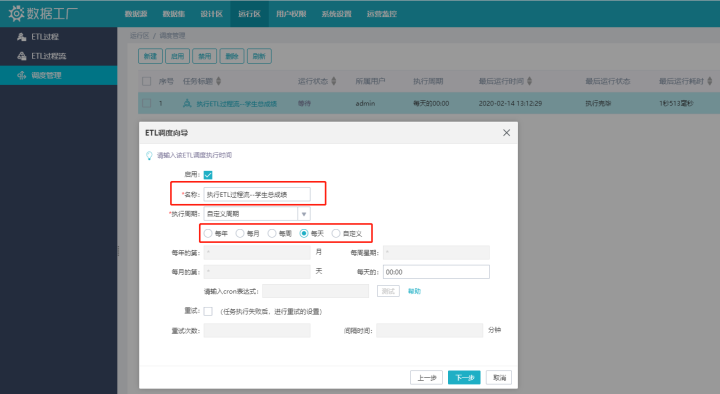
Task: Click the ETL过程流 sidebar icon
Action: point(22,56)
